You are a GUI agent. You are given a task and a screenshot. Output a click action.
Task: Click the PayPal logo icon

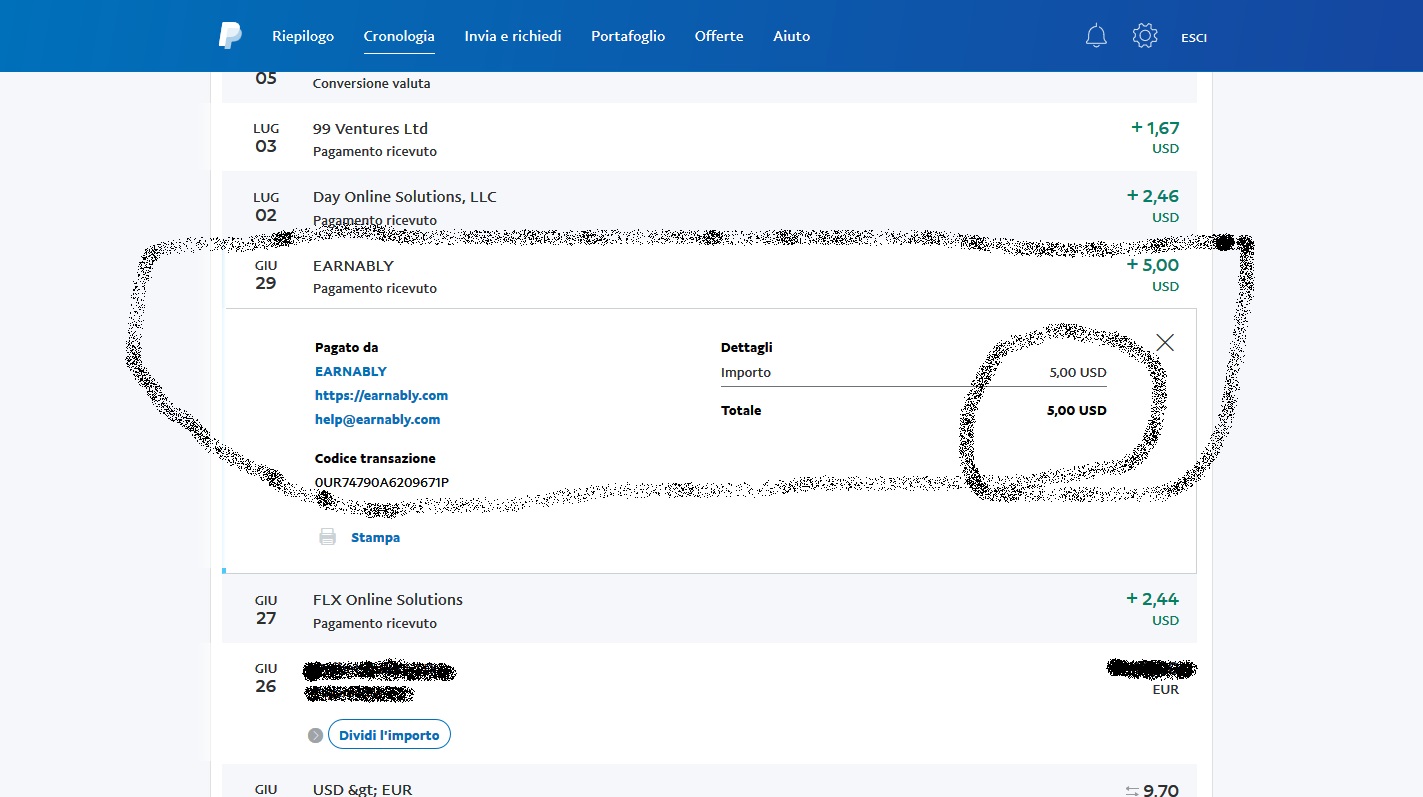[x=230, y=36]
